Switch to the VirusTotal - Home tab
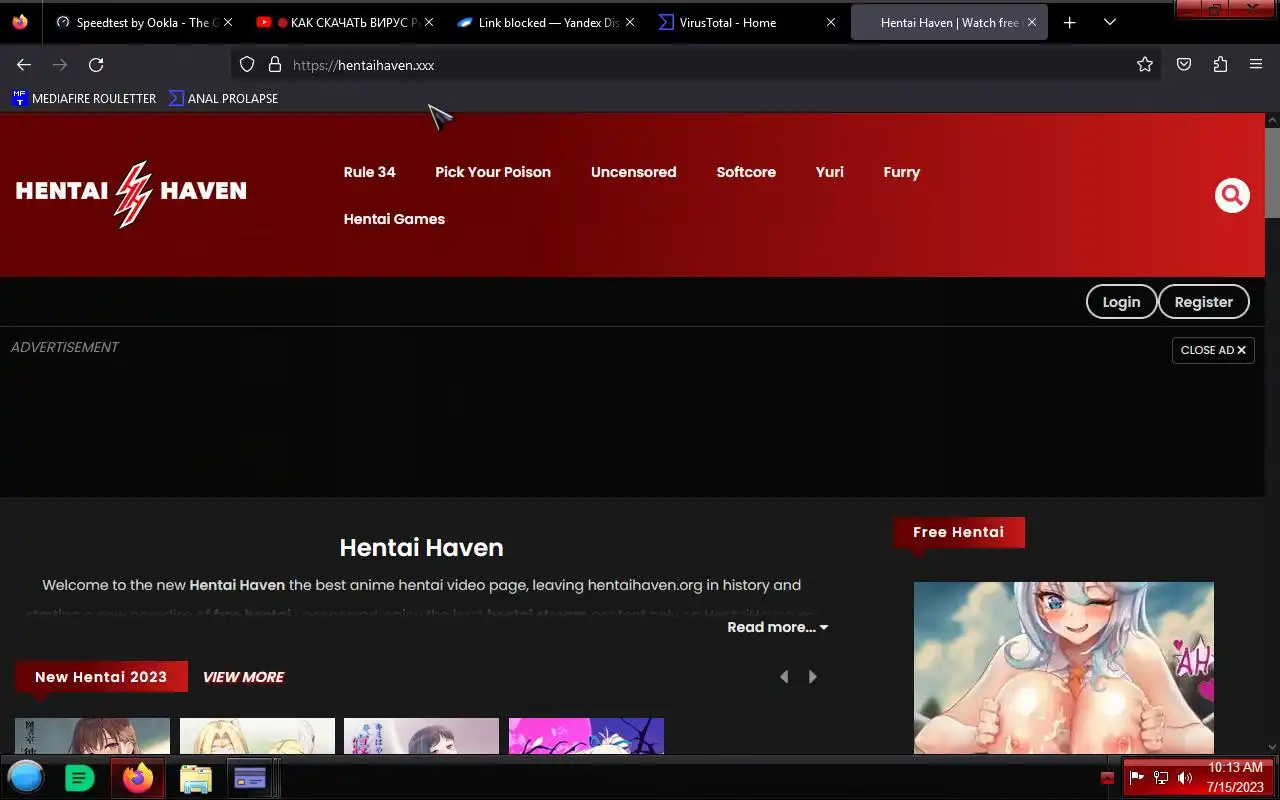 (x=745, y=22)
